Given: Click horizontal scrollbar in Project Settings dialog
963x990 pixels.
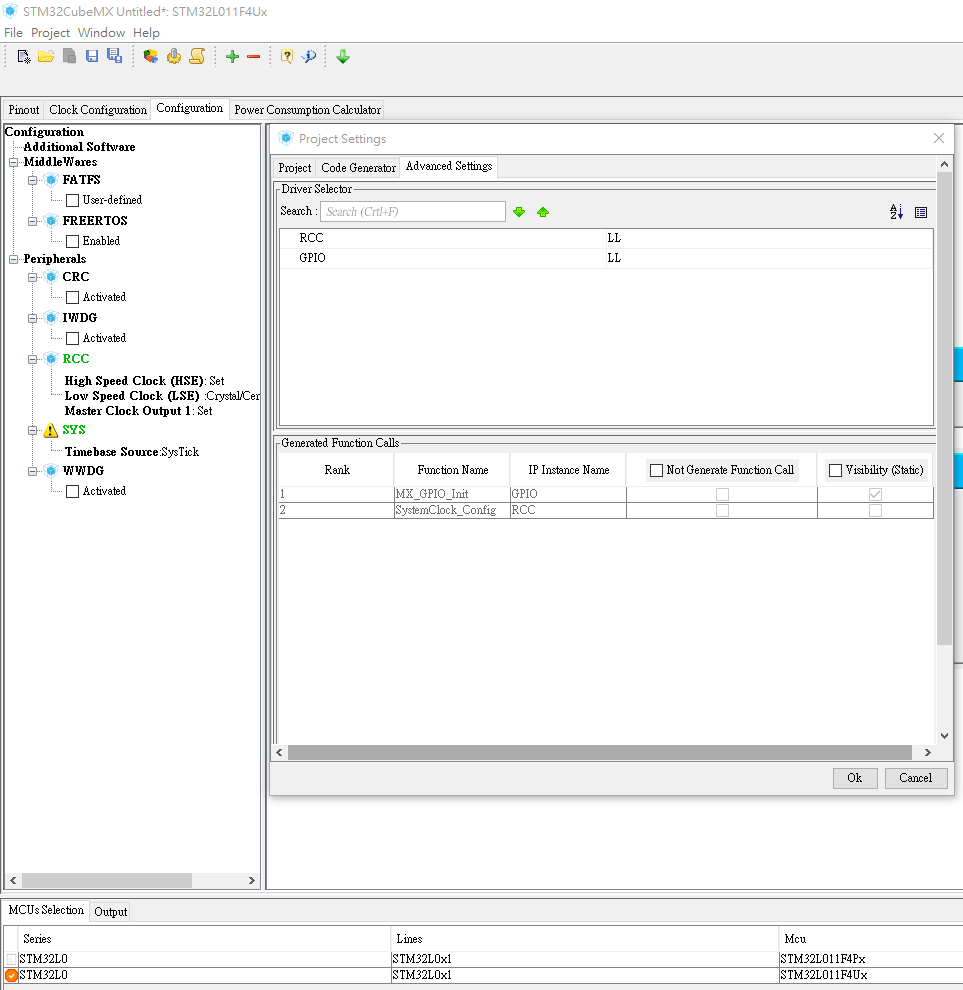Looking at the screenshot, I should coord(600,753).
